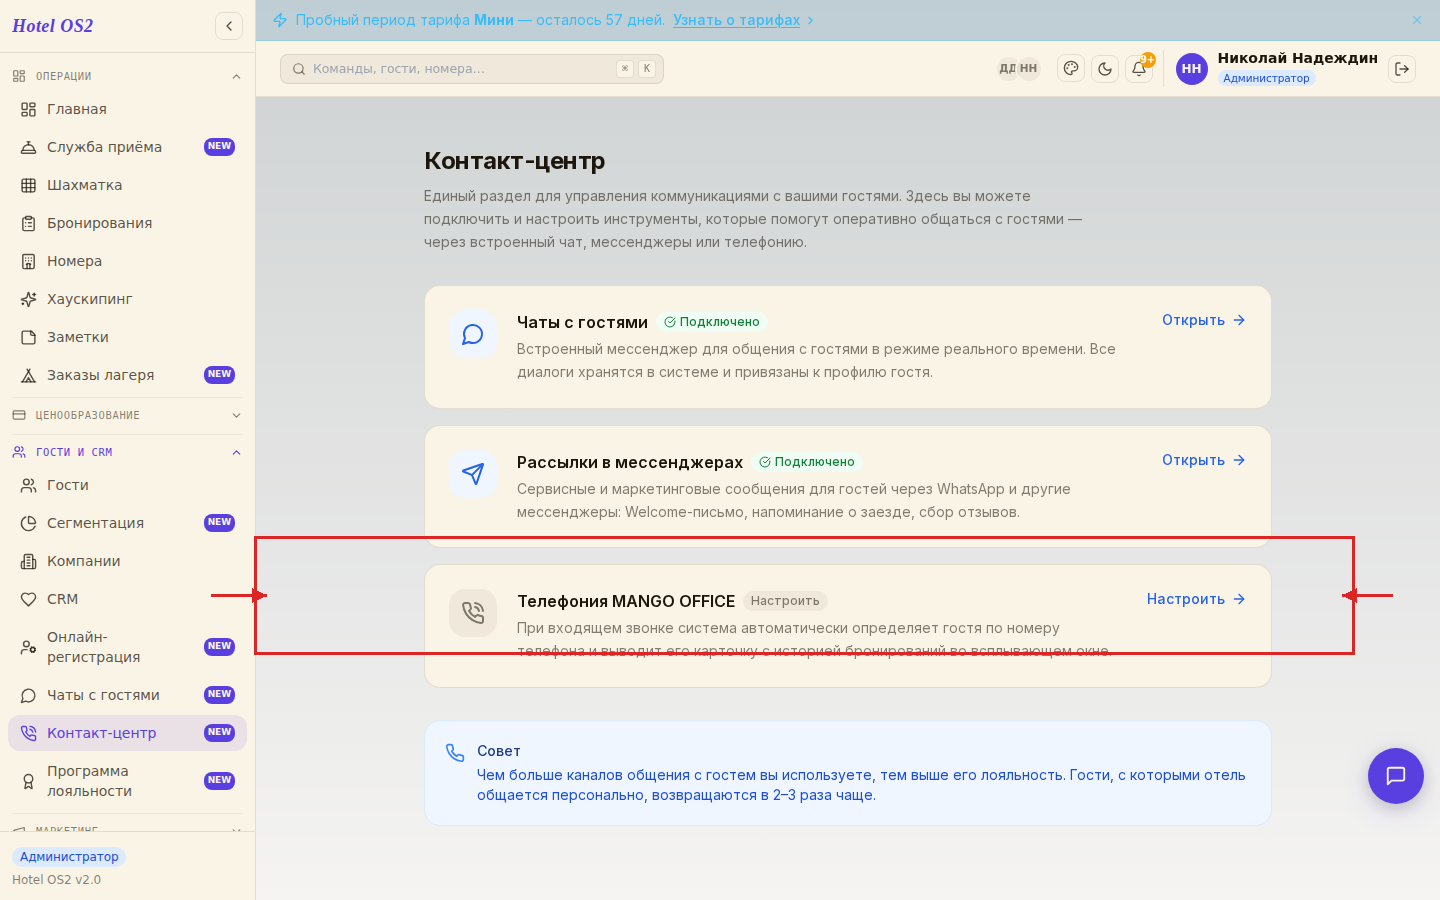Collapse the Гости и CRM section
Viewport: 1440px width, 900px height.
pos(127,452)
